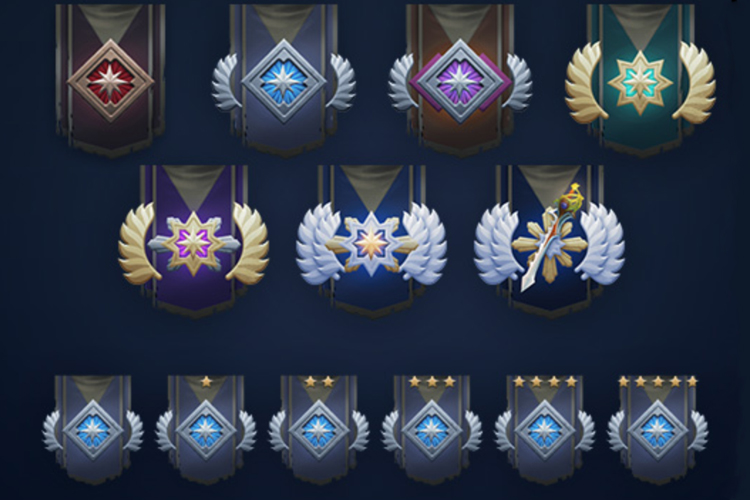Click the Guardian medal with five stars
The width and height of the screenshot is (750, 500).
658,430
